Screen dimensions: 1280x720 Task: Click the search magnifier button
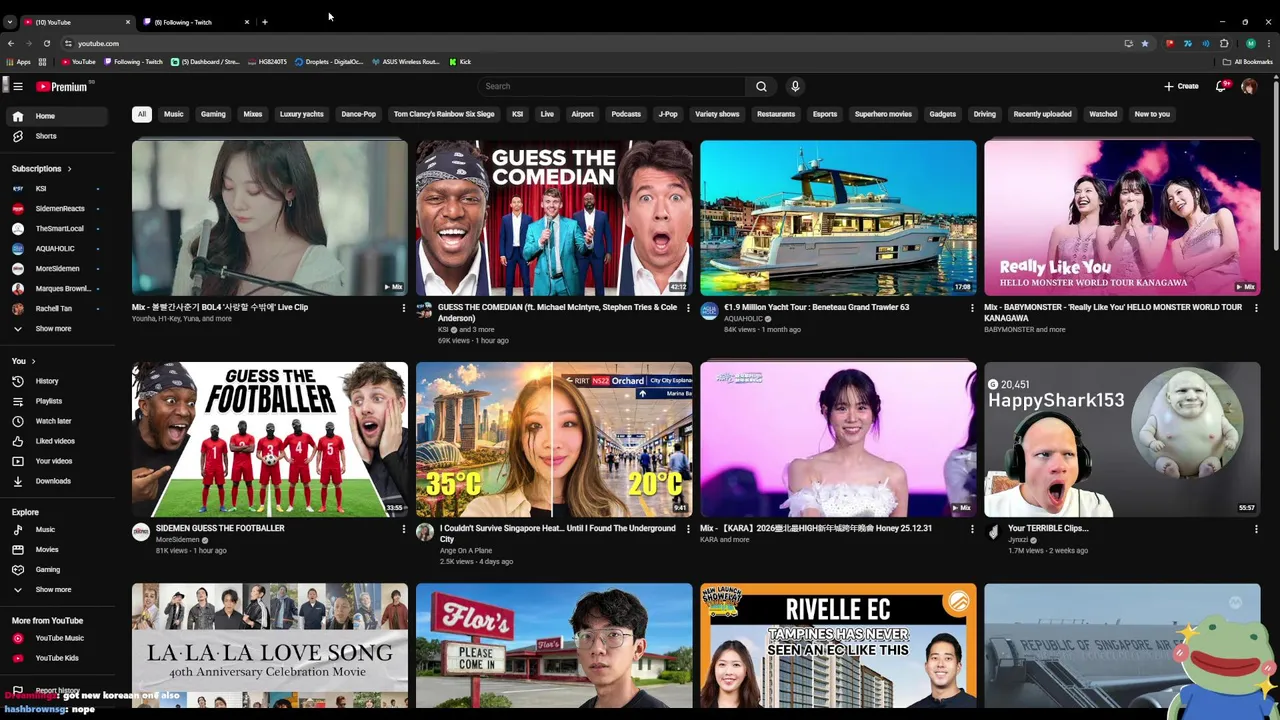761,87
